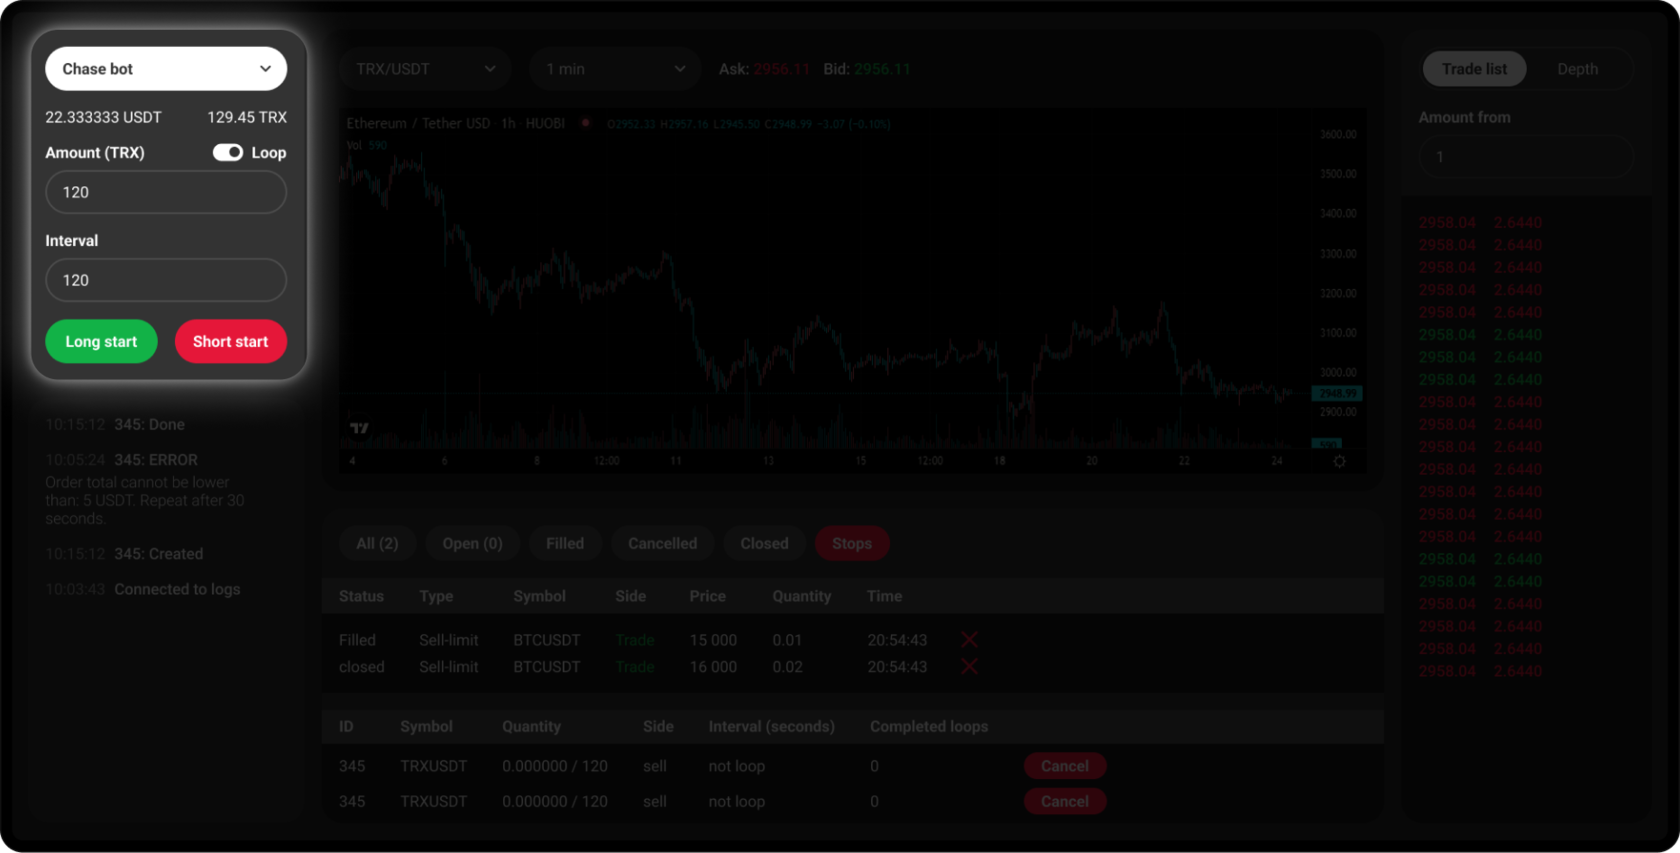1680x853 pixels.
Task: Click the Long start button
Action: (101, 342)
